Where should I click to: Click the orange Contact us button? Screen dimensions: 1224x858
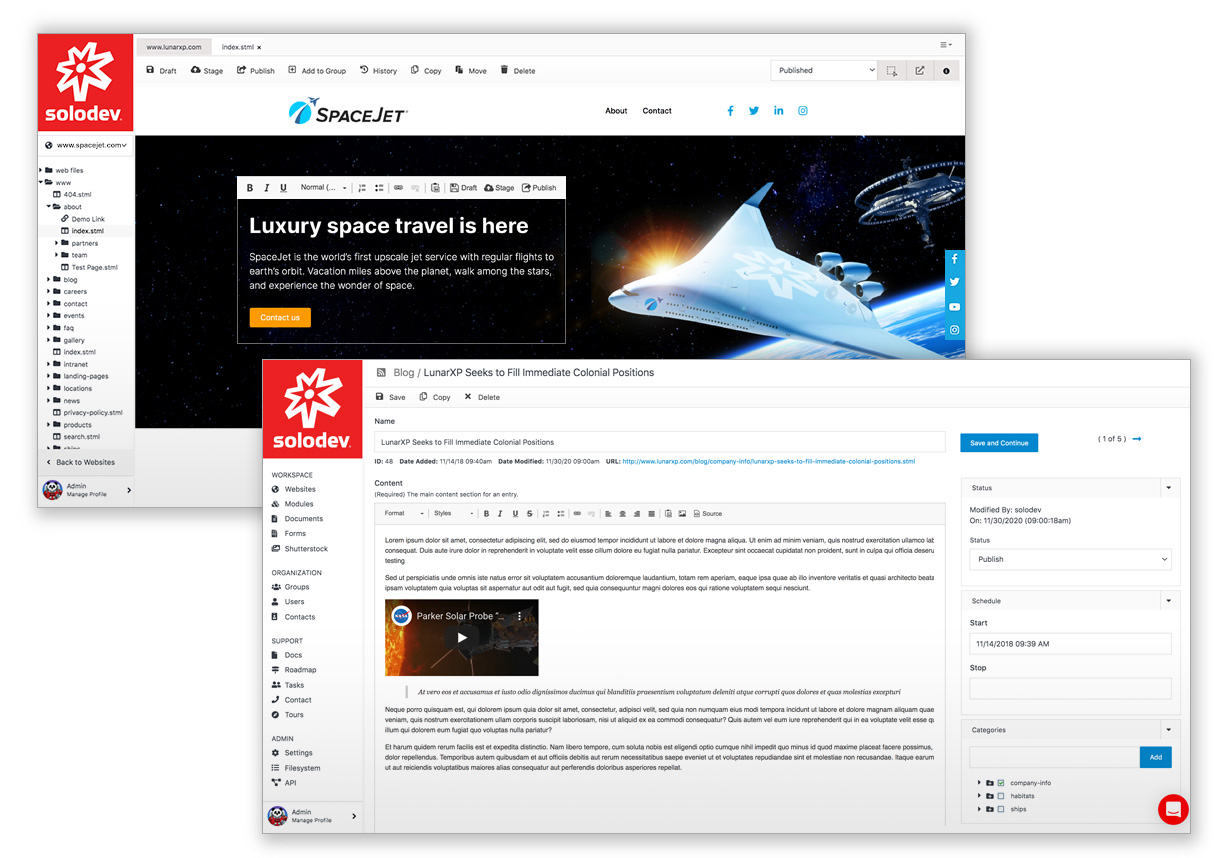click(280, 318)
